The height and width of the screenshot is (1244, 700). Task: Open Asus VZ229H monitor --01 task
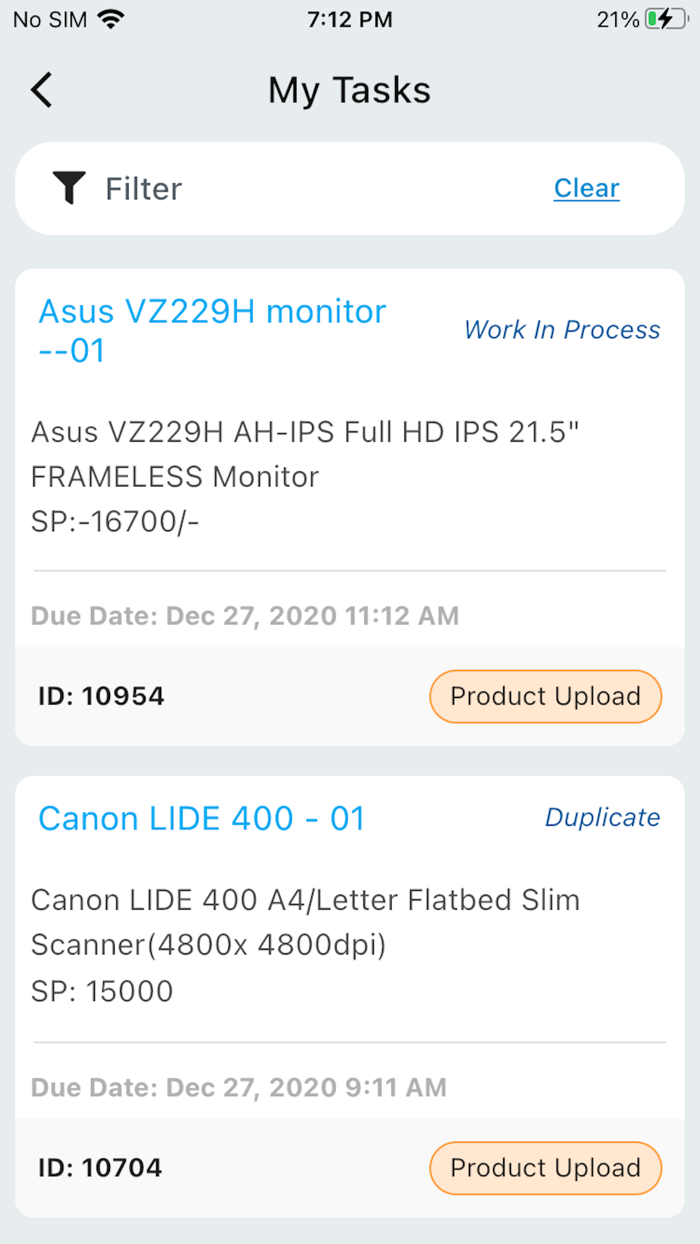click(212, 330)
